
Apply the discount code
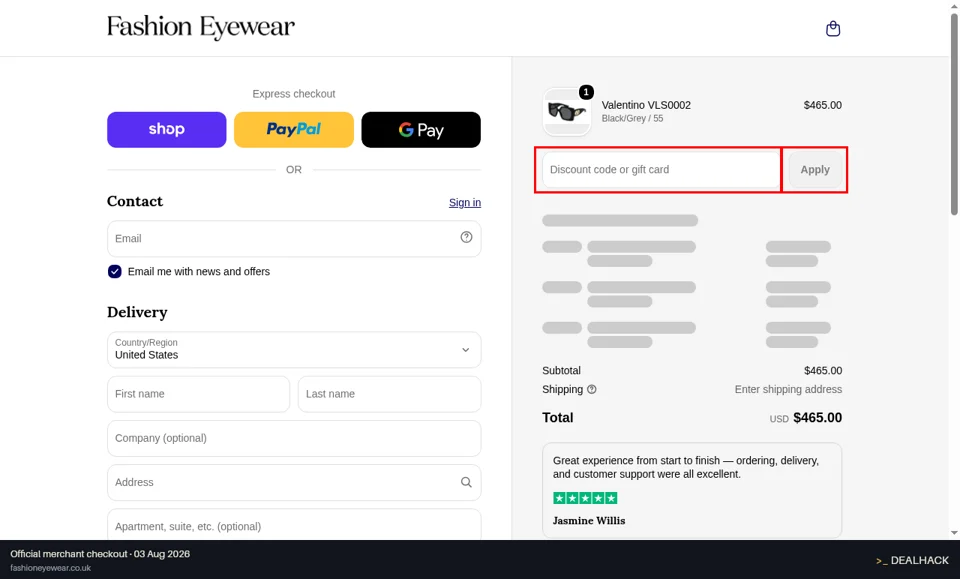[815, 170]
